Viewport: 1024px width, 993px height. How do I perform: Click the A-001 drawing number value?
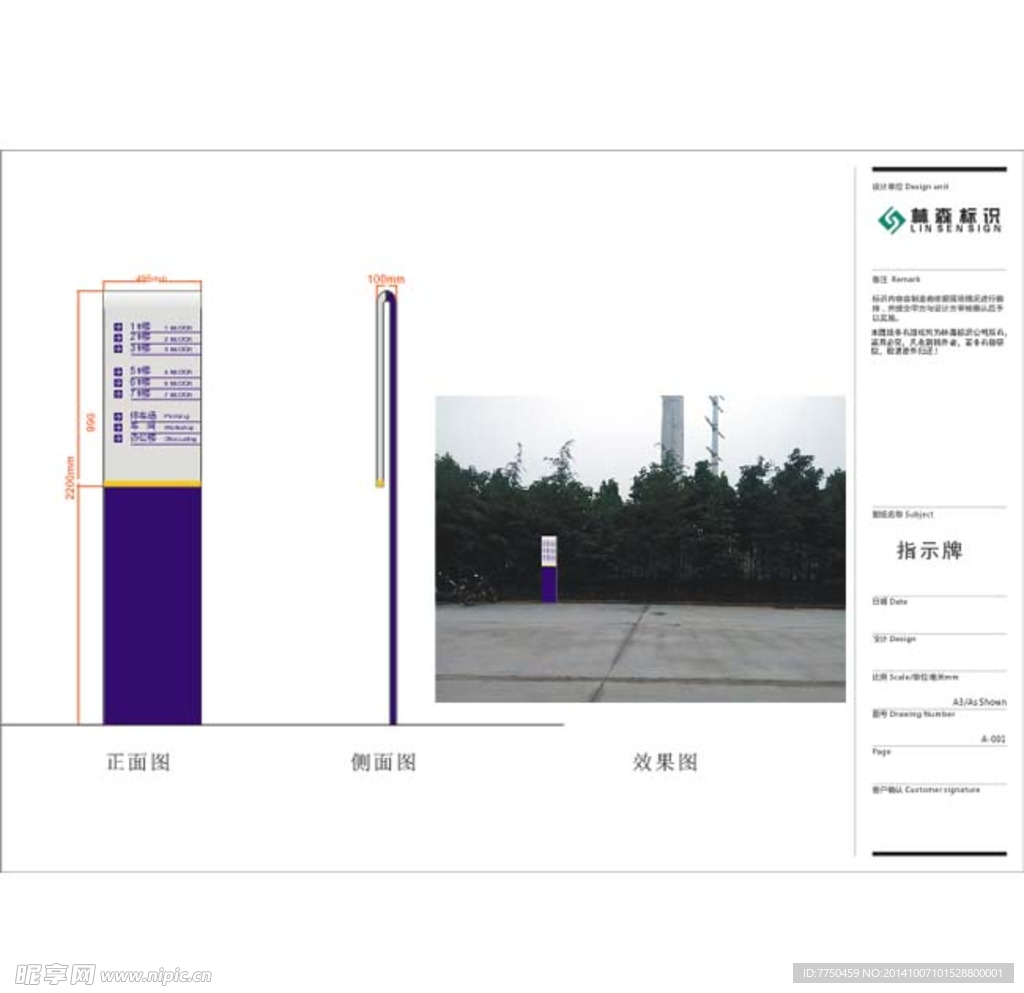[x=993, y=739]
